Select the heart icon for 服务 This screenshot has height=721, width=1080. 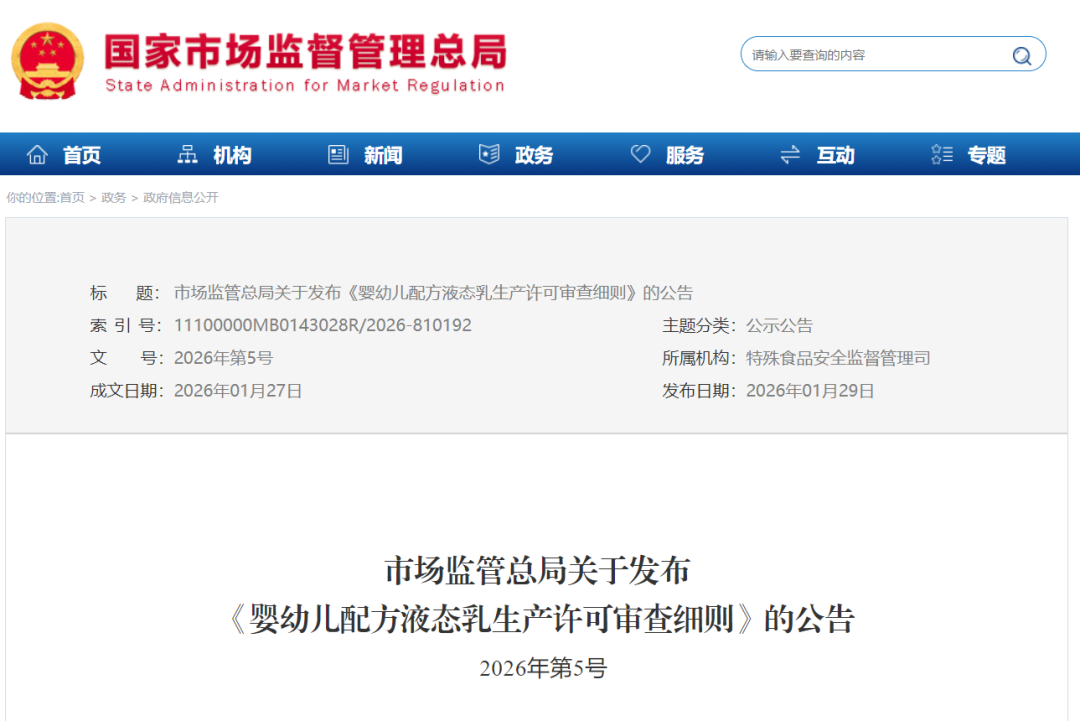tap(640, 154)
